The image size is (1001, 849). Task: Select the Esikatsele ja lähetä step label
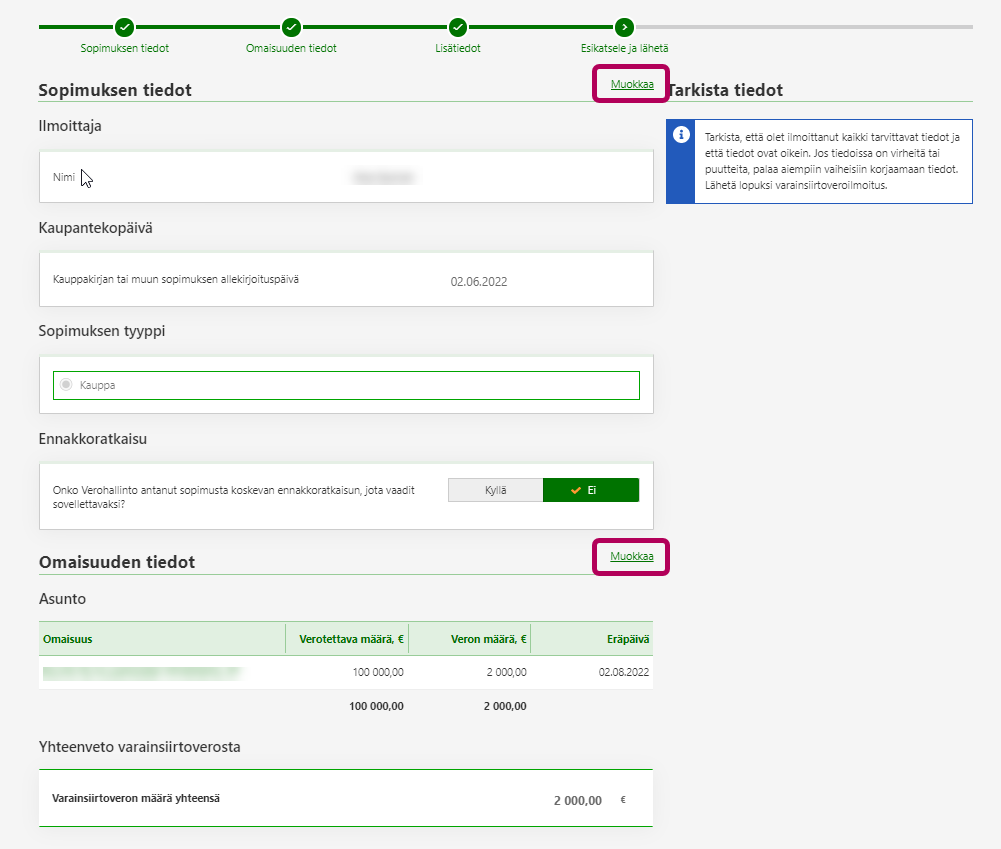pos(624,48)
